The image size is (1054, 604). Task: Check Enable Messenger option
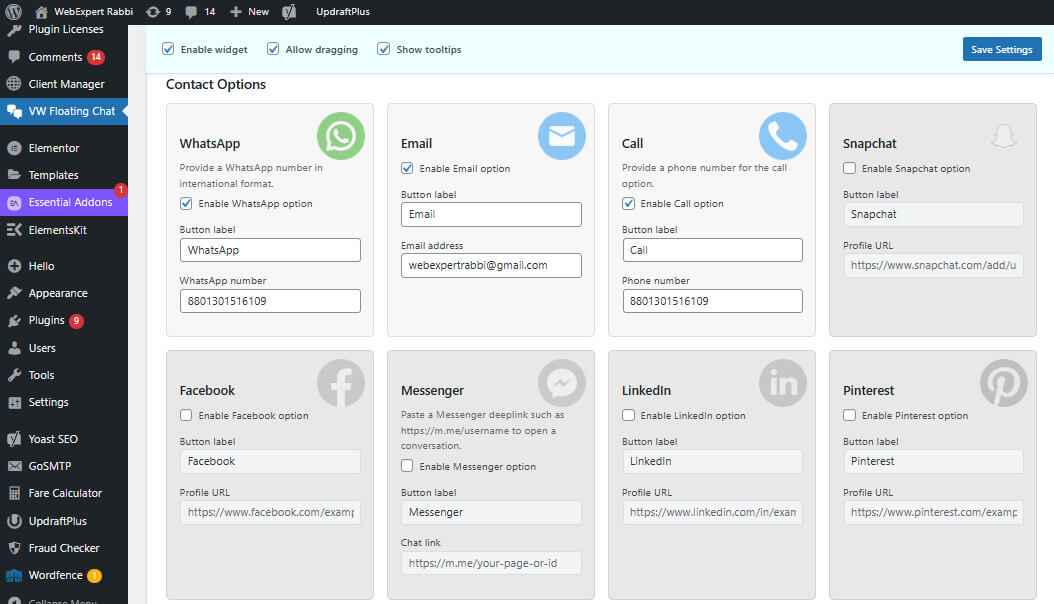coord(407,466)
